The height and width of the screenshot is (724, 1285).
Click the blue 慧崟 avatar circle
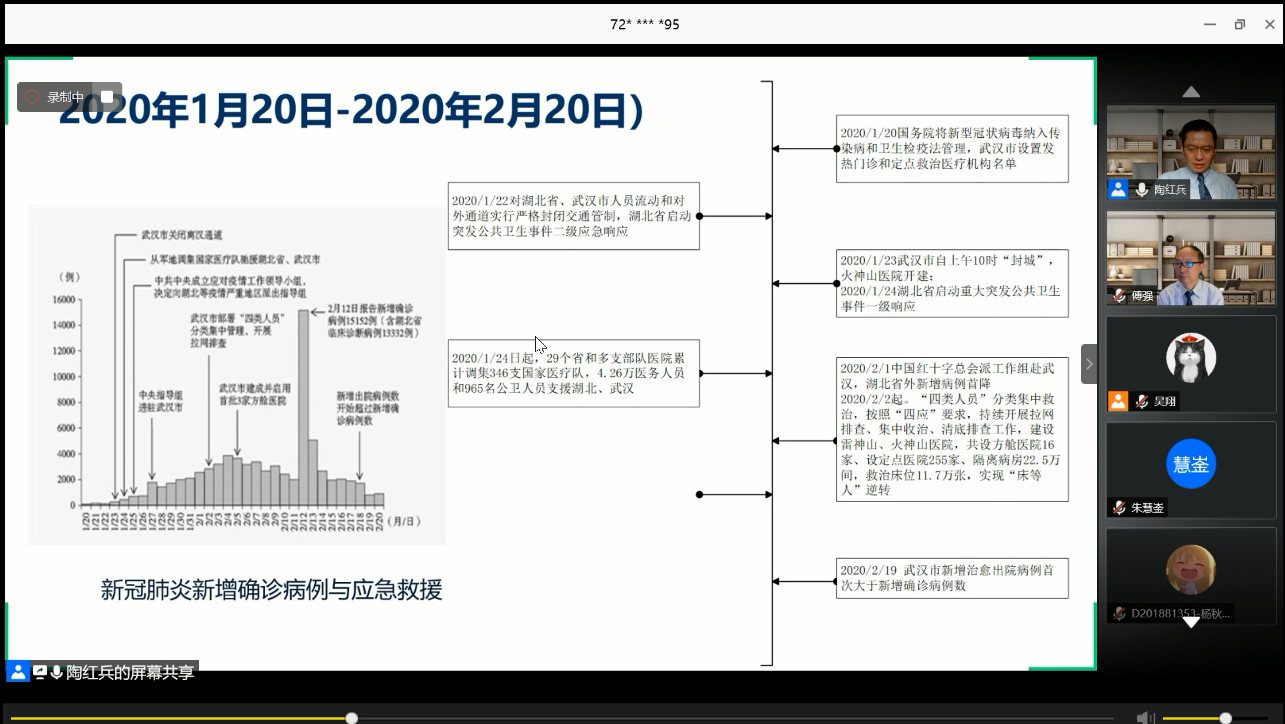[1190, 464]
